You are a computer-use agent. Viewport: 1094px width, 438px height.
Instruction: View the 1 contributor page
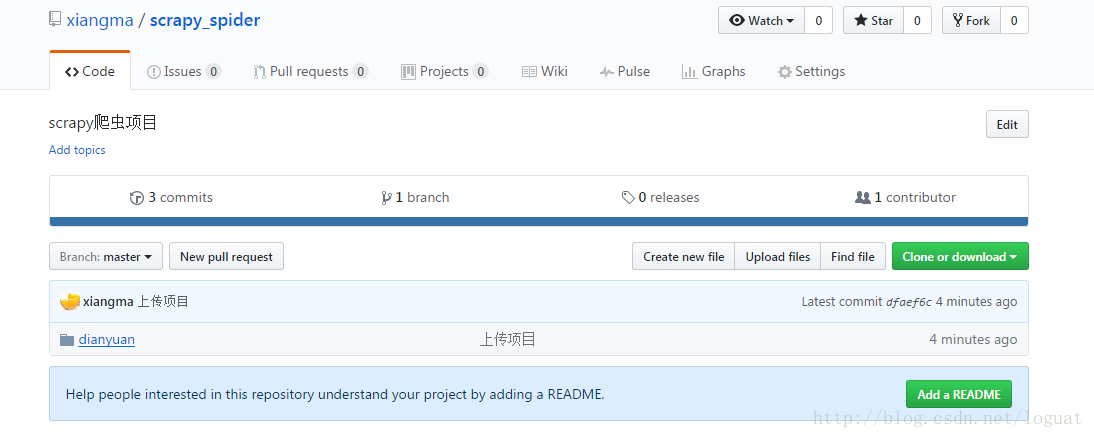905,197
